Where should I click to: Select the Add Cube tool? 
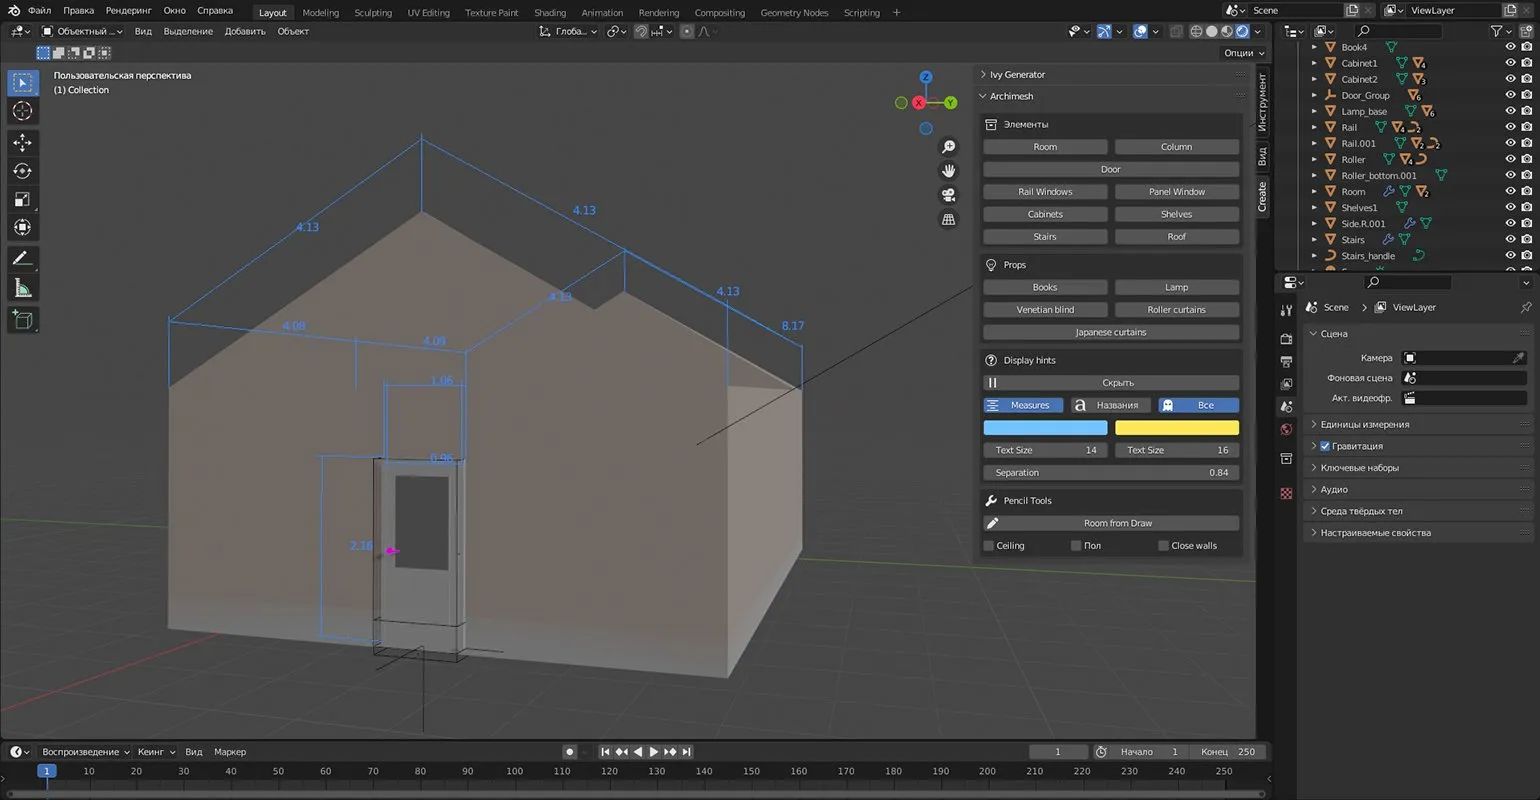[22, 320]
